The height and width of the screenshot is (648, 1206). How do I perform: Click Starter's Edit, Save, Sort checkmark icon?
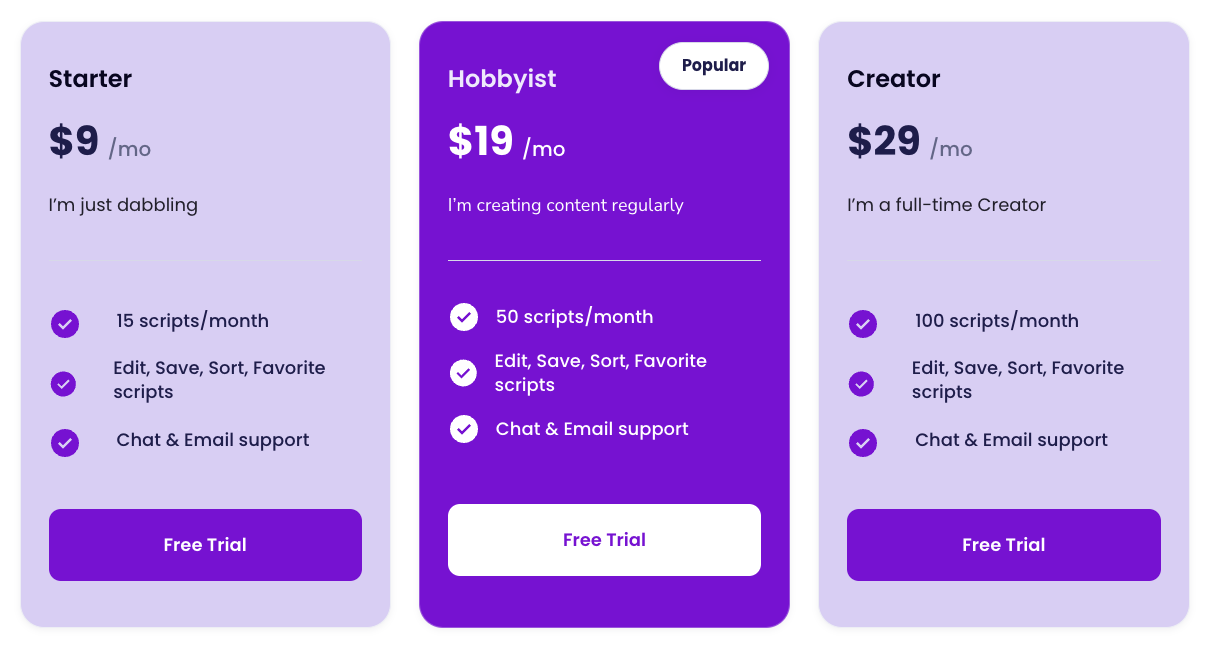click(64, 384)
